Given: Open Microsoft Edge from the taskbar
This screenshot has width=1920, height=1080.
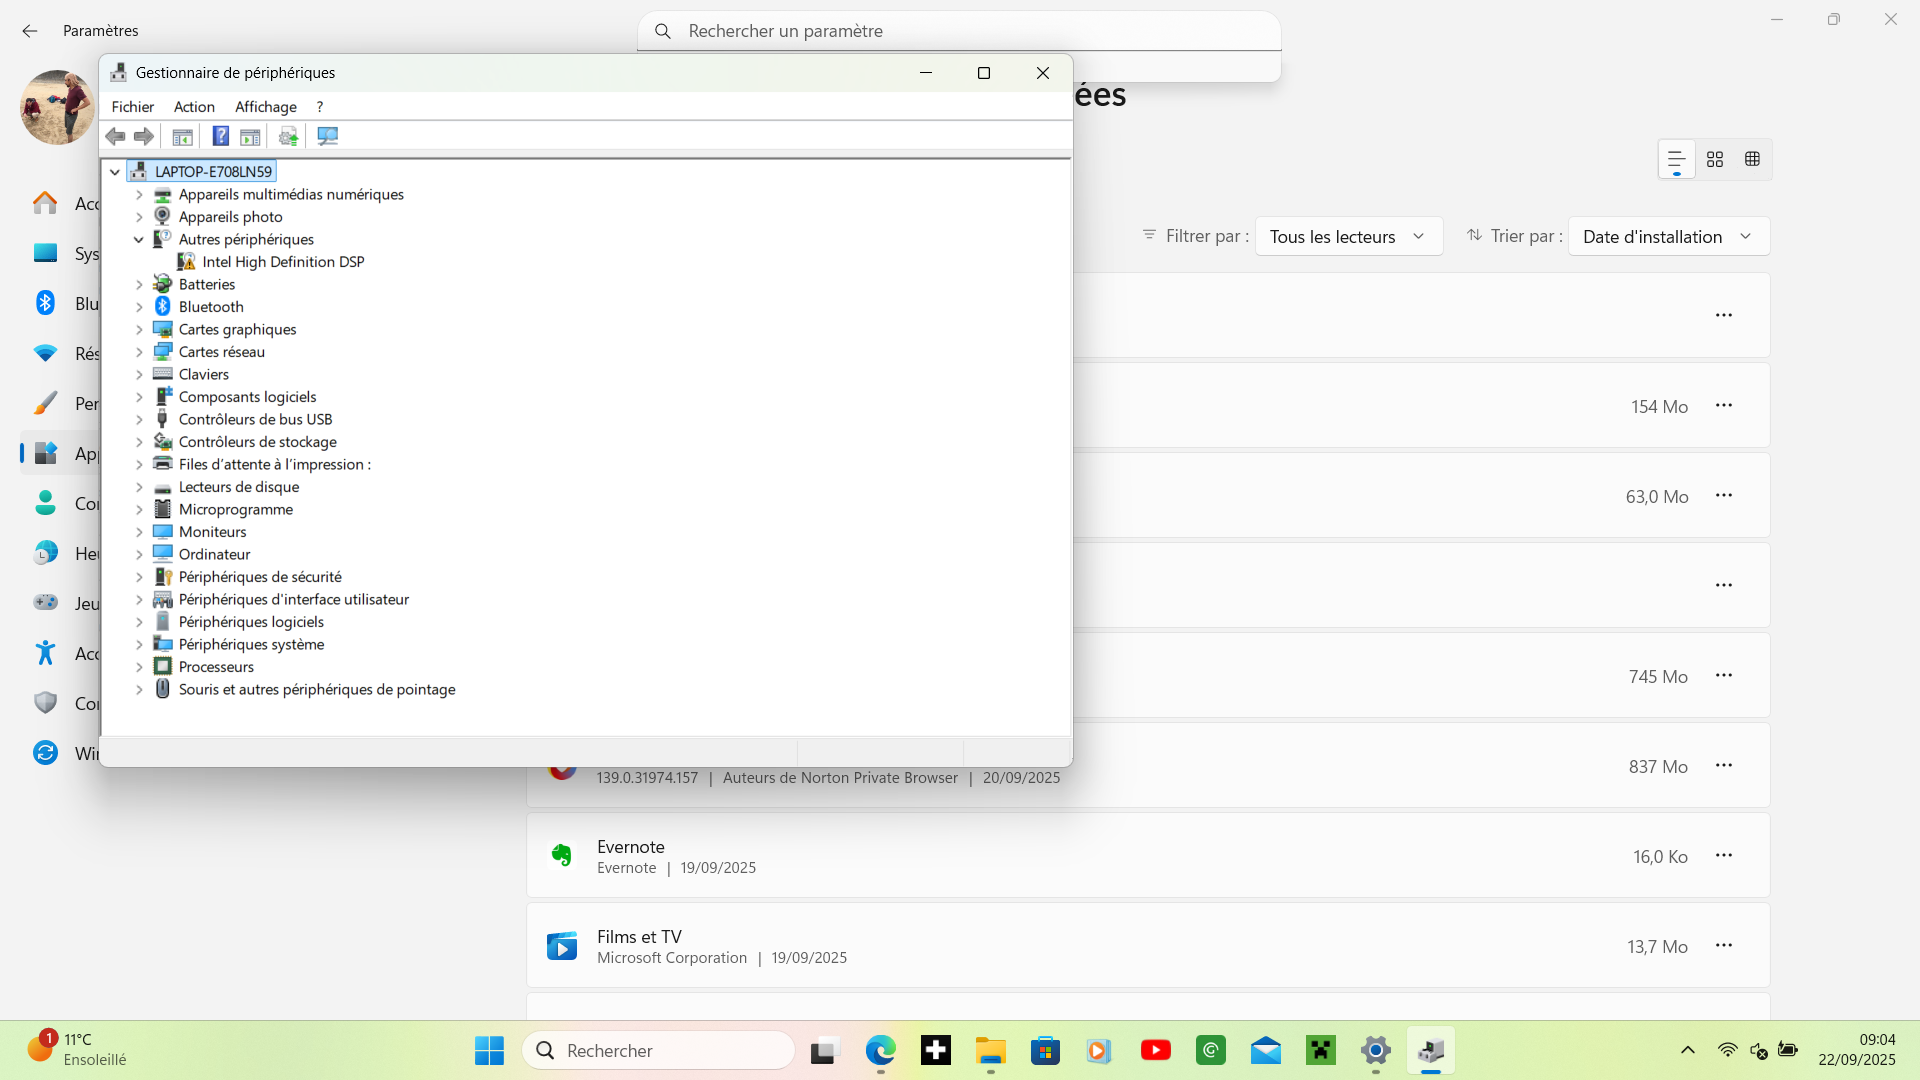Looking at the screenshot, I should pos(880,1051).
